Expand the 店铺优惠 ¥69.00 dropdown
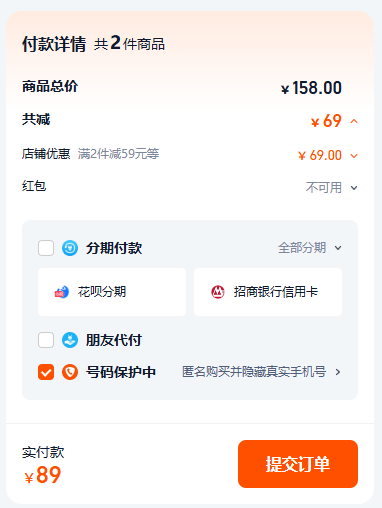The height and width of the screenshot is (508, 382). point(354,156)
